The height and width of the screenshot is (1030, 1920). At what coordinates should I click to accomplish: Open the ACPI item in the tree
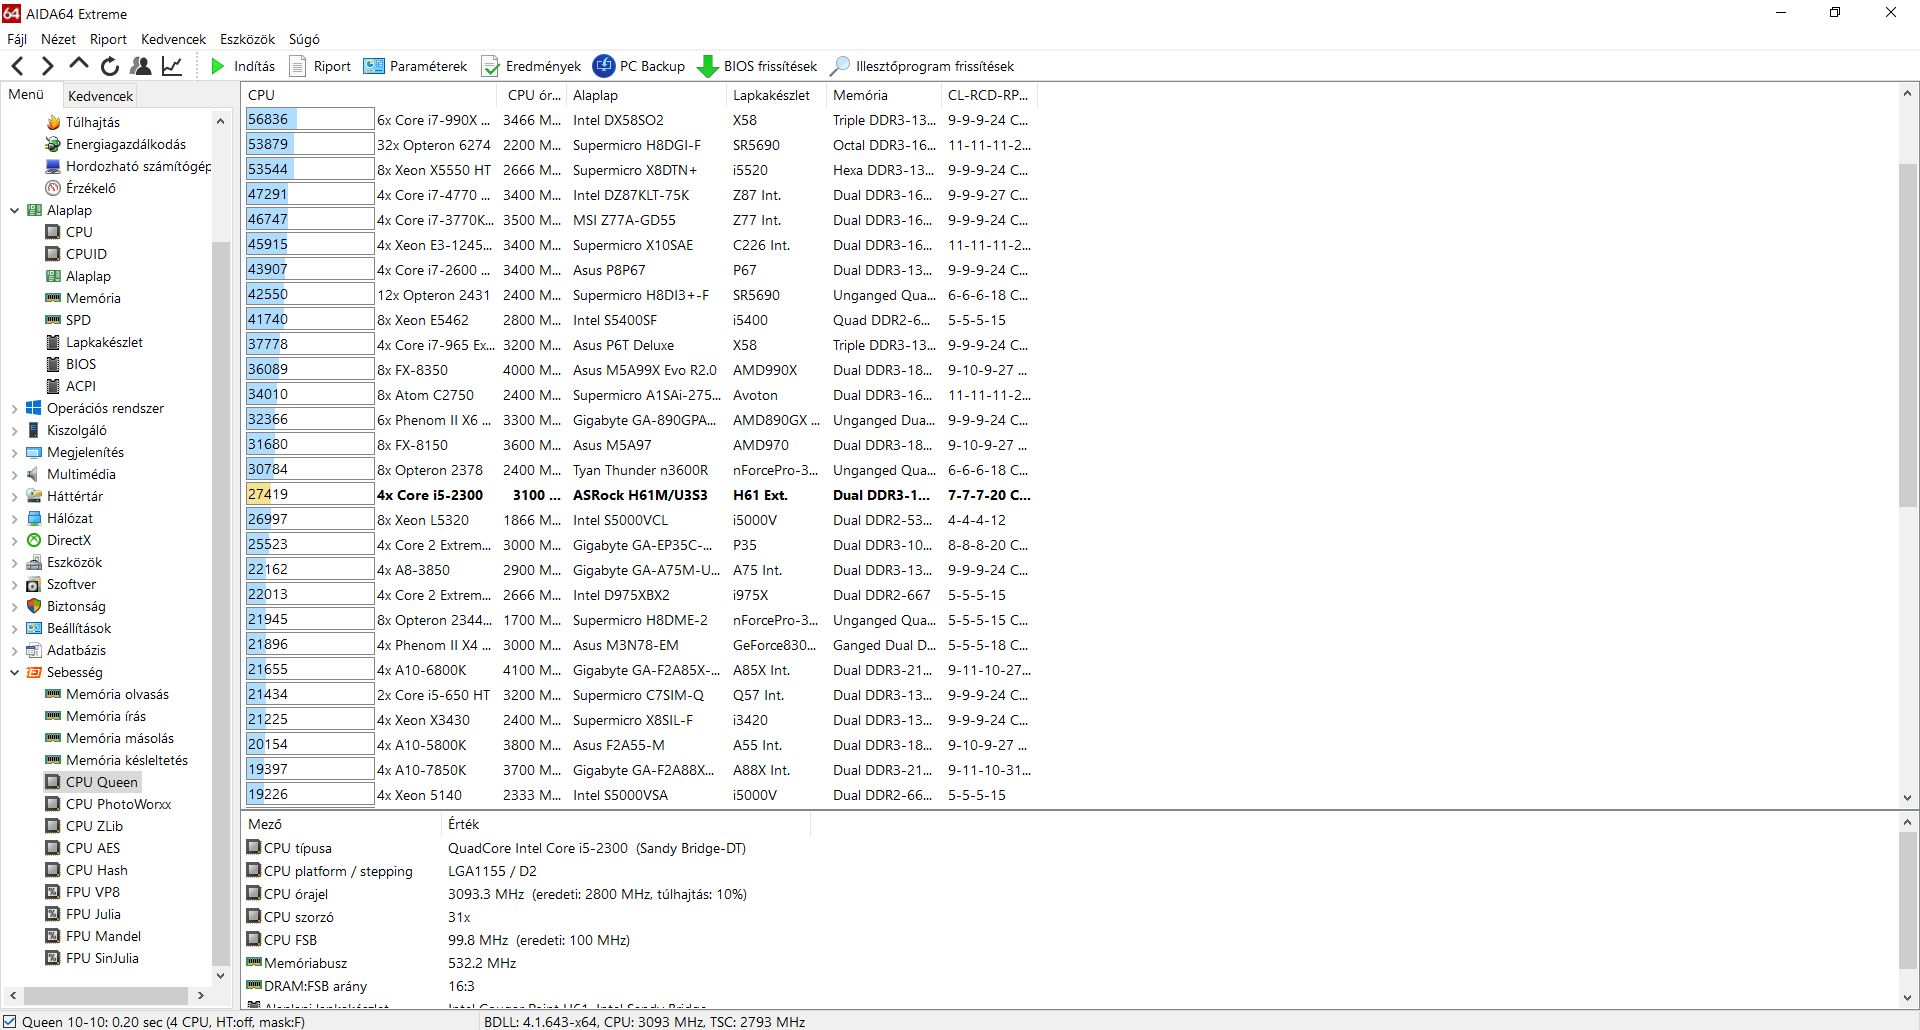pyautogui.click(x=70, y=386)
